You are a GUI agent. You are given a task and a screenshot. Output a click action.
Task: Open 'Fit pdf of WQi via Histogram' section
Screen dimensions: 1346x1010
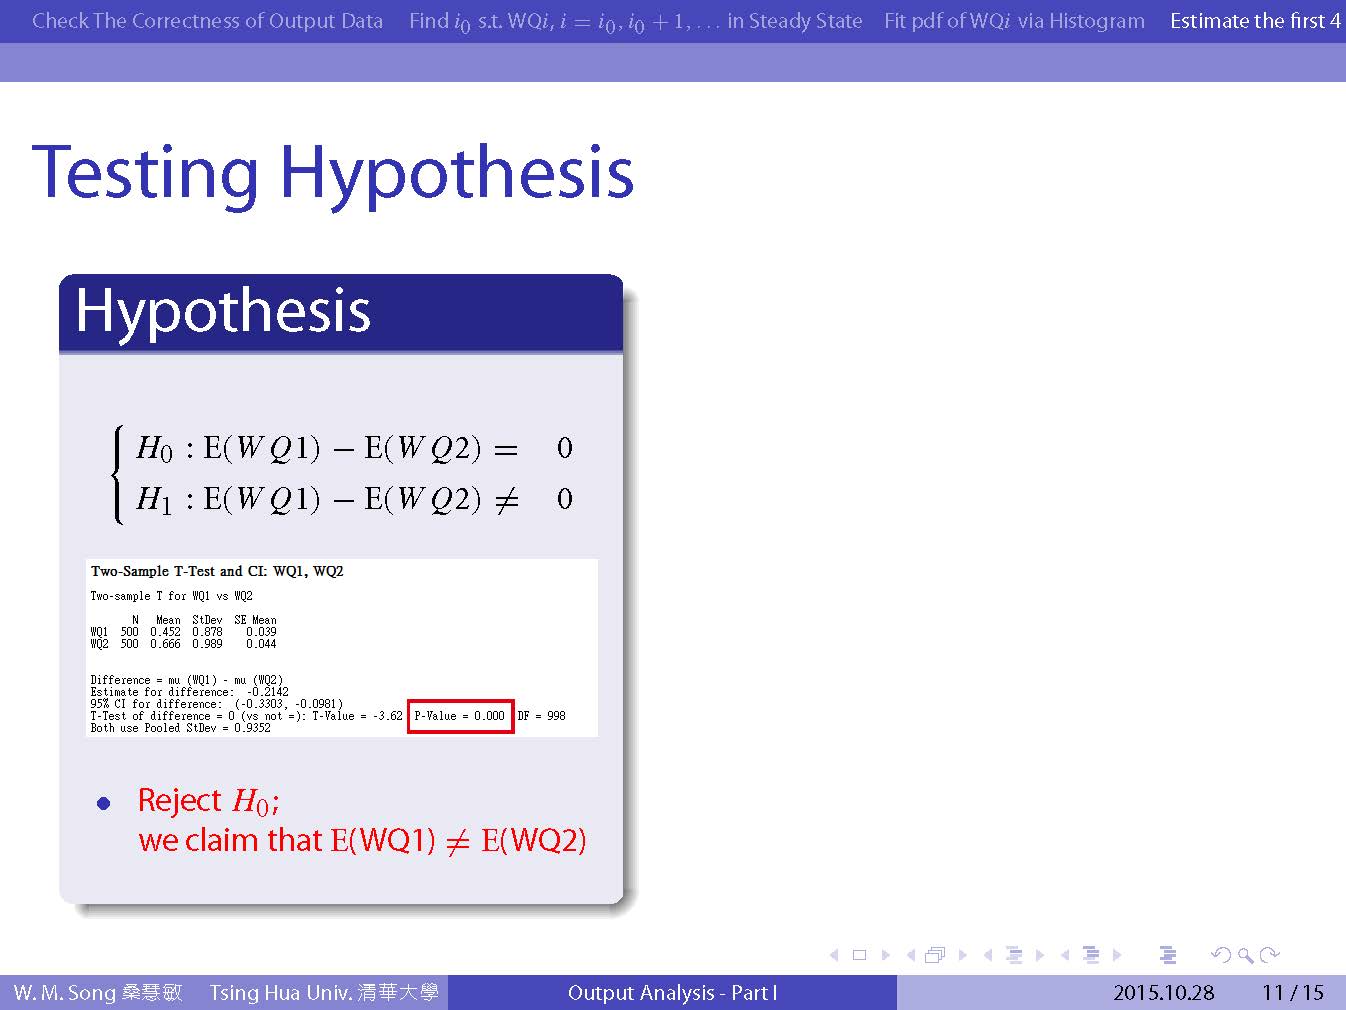pyautogui.click(x=1014, y=21)
